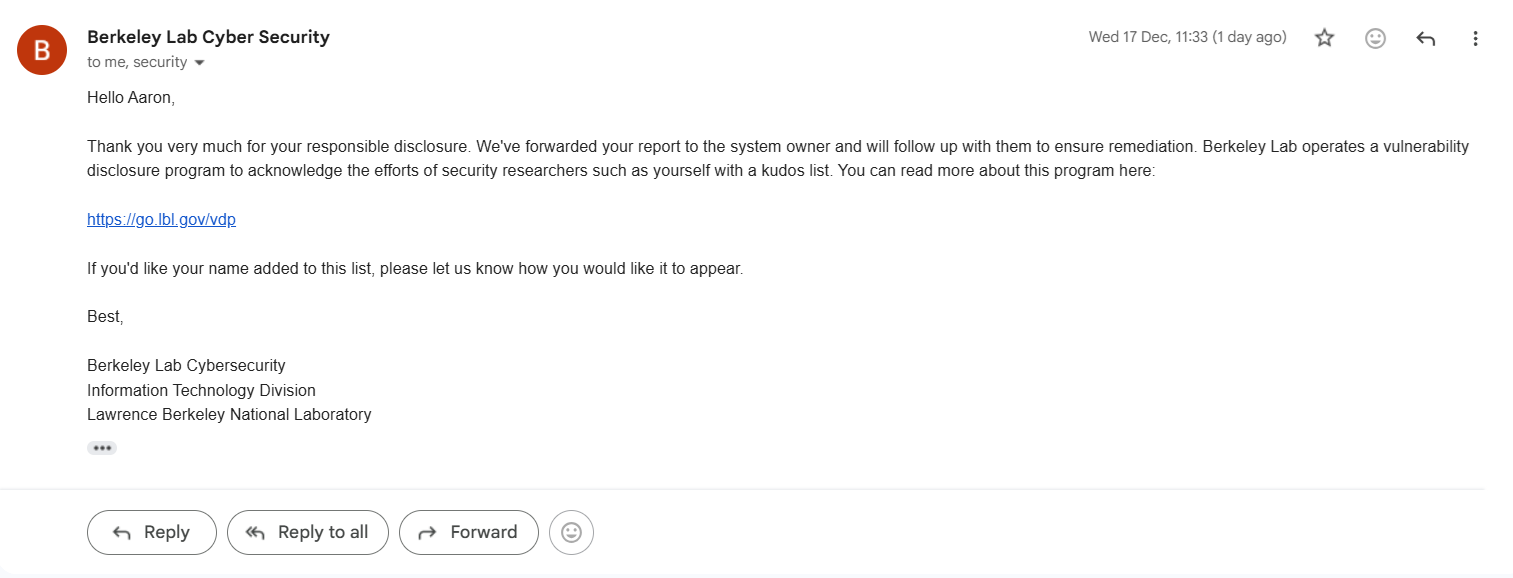Click the double-arrow icon in Reply to all

[253, 532]
